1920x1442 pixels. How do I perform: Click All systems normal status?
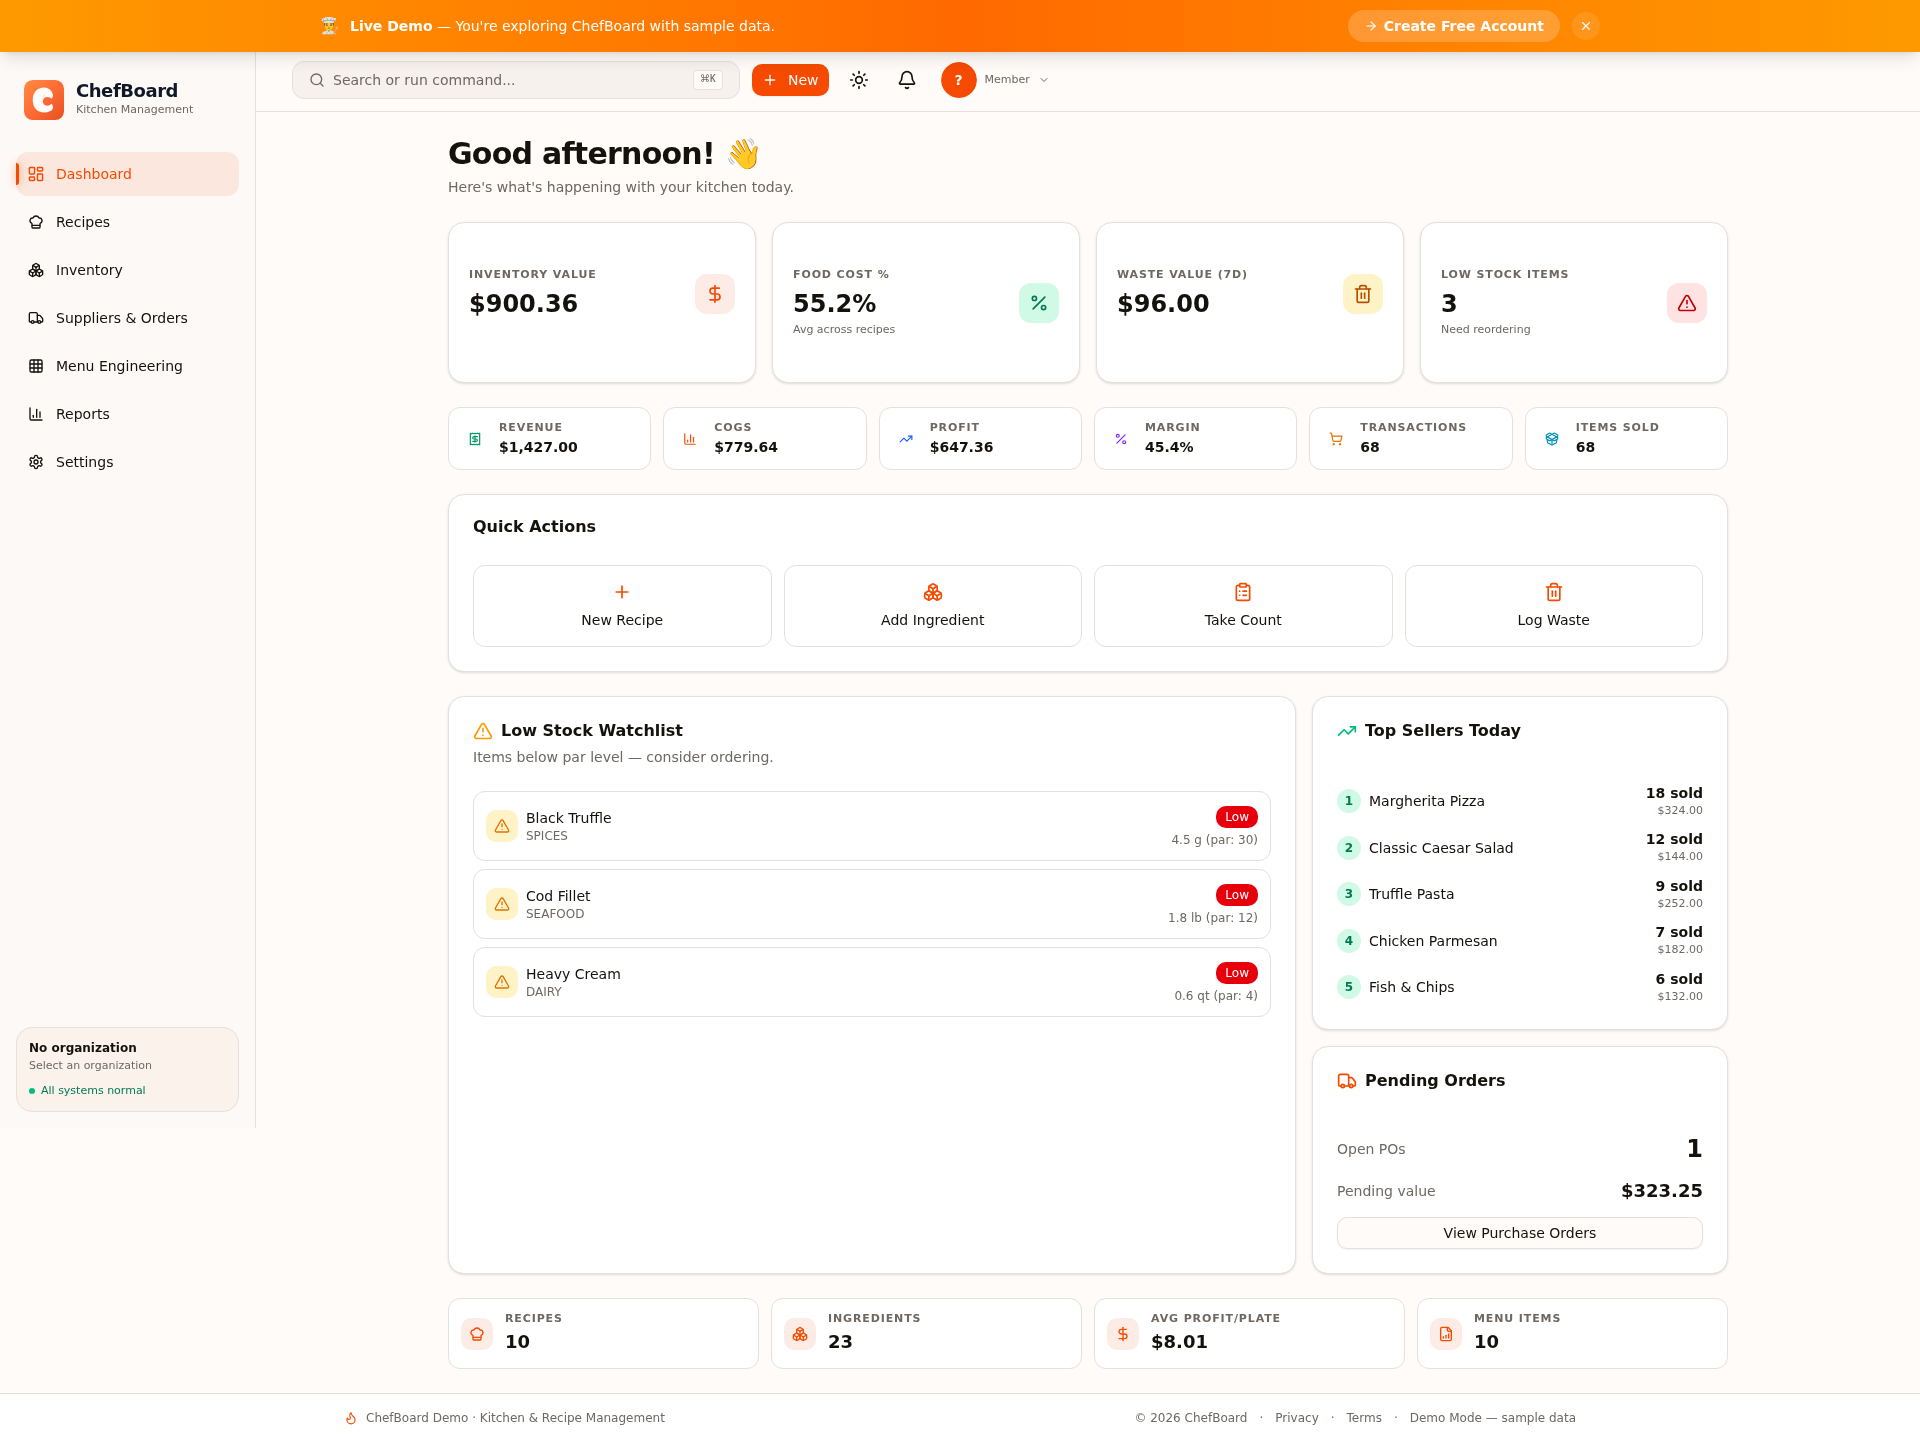coord(88,1091)
